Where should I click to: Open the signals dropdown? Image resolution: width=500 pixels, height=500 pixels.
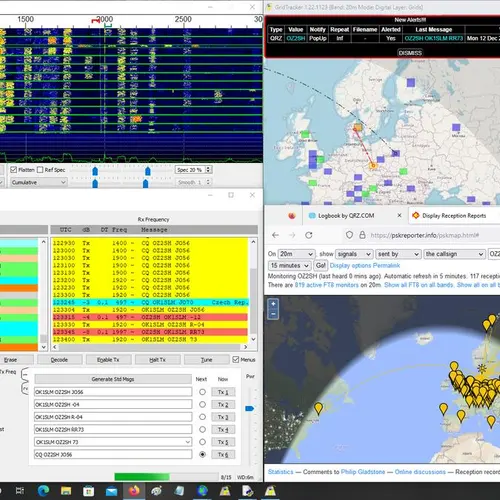coord(354,254)
